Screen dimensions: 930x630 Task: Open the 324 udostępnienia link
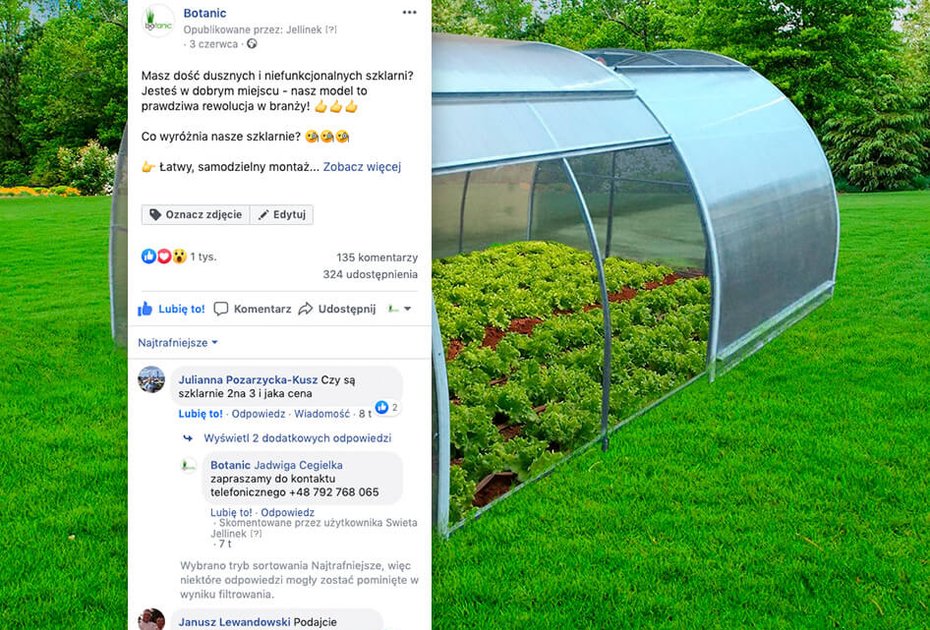370,275
